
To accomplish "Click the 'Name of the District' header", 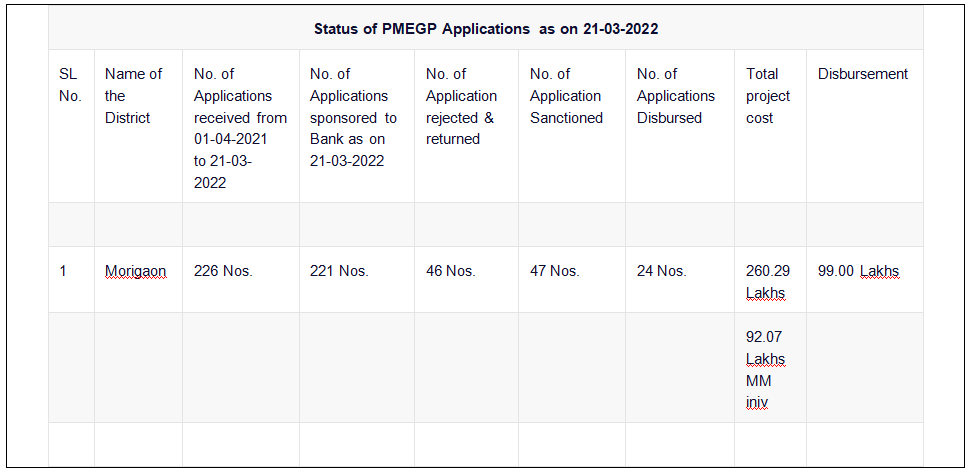I will tap(139, 126).
